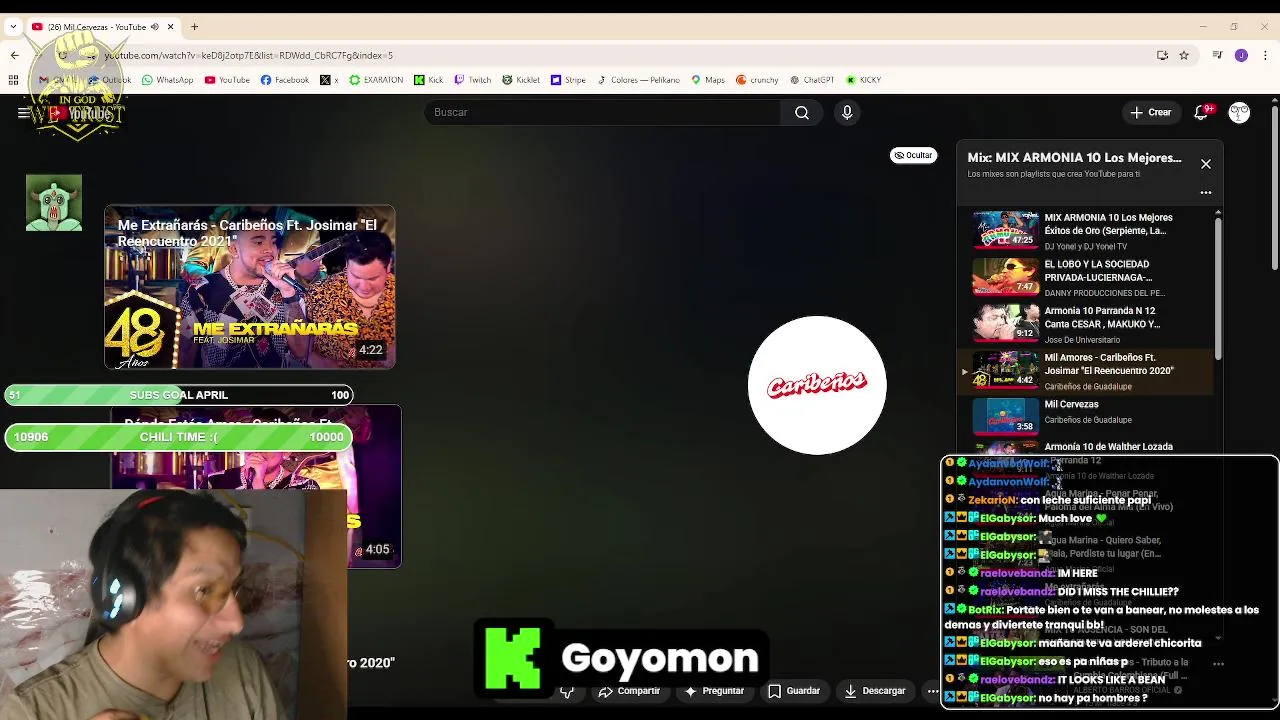Image resolution: width=1280 pixels, height=720 pixels.
Task: Bookmark this page with star icon
Action: point(1184,55)
